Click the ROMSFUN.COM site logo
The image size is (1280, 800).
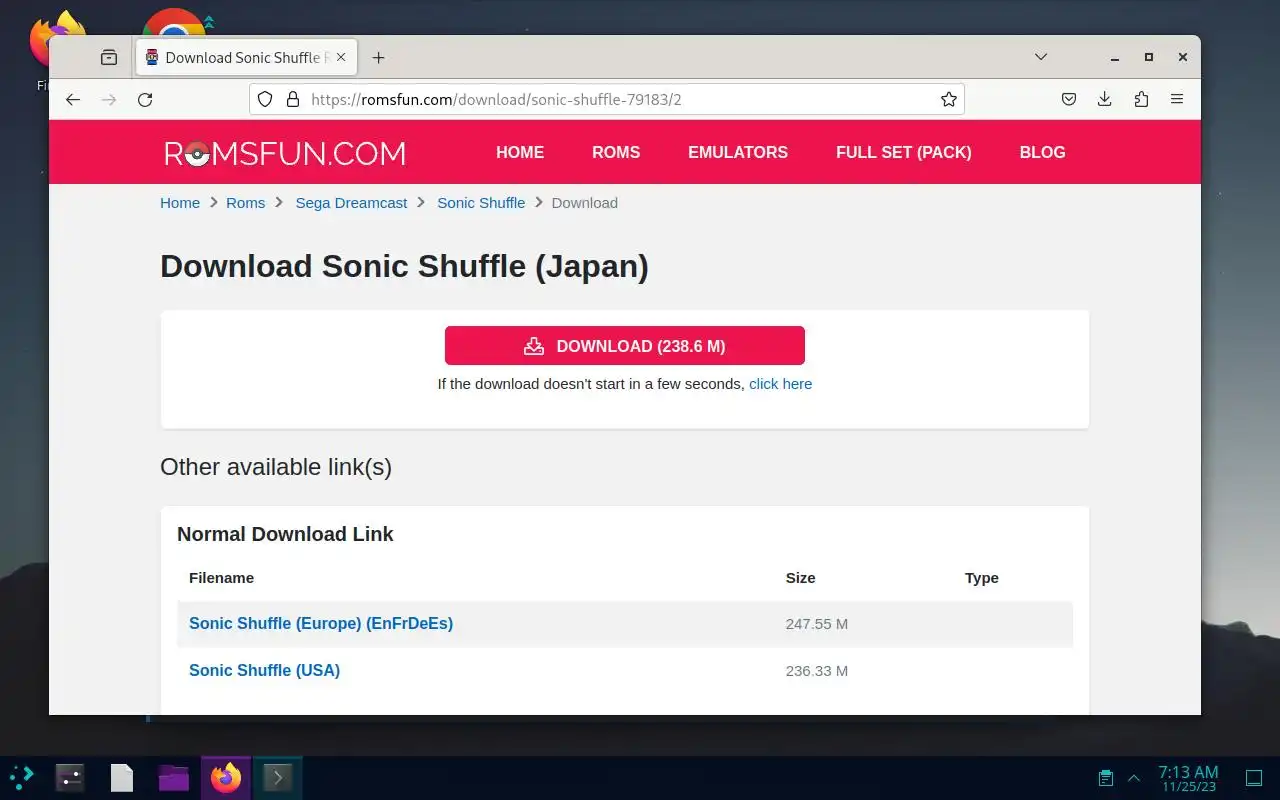(285, 153)
